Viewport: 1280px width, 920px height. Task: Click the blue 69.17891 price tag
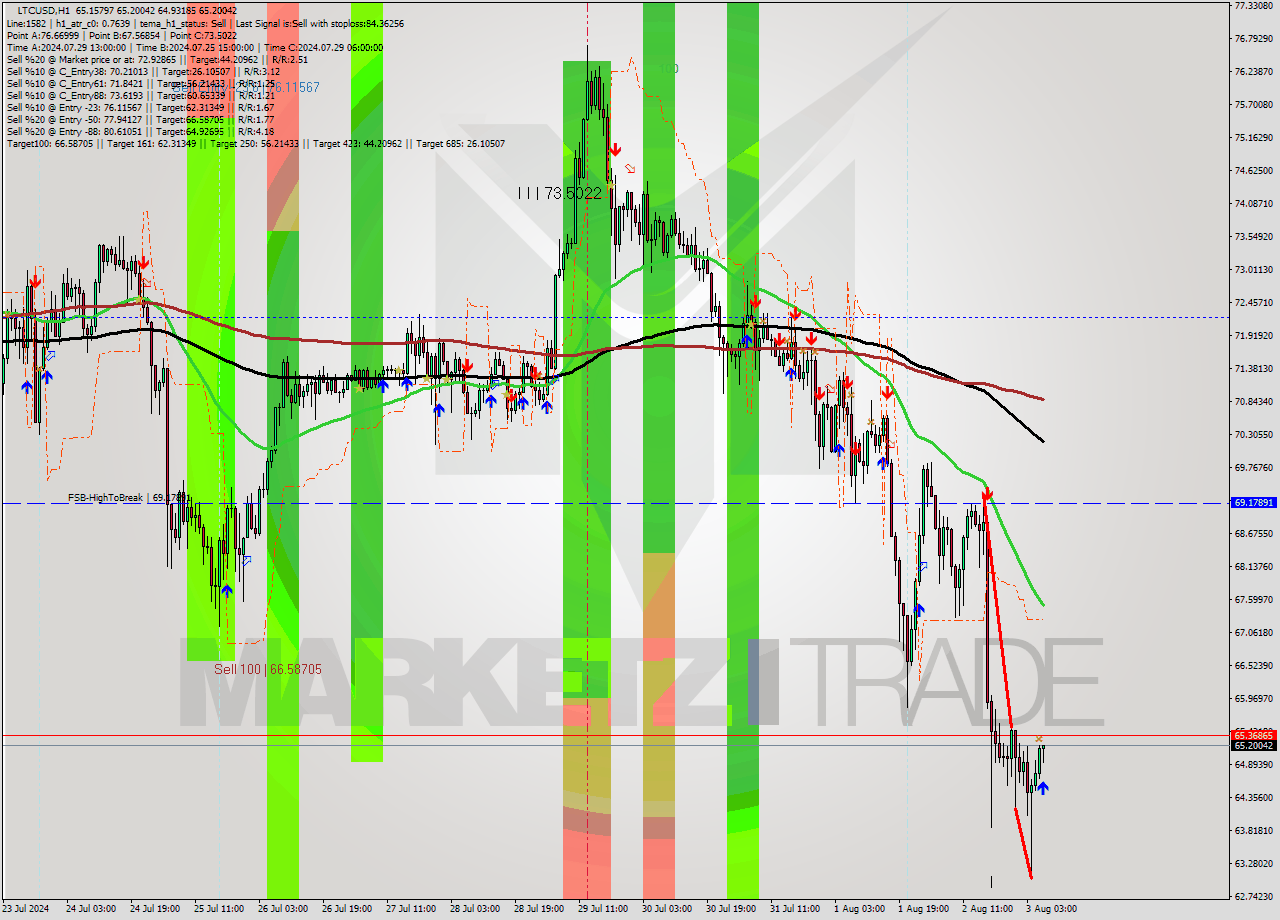pos(1253,503)
